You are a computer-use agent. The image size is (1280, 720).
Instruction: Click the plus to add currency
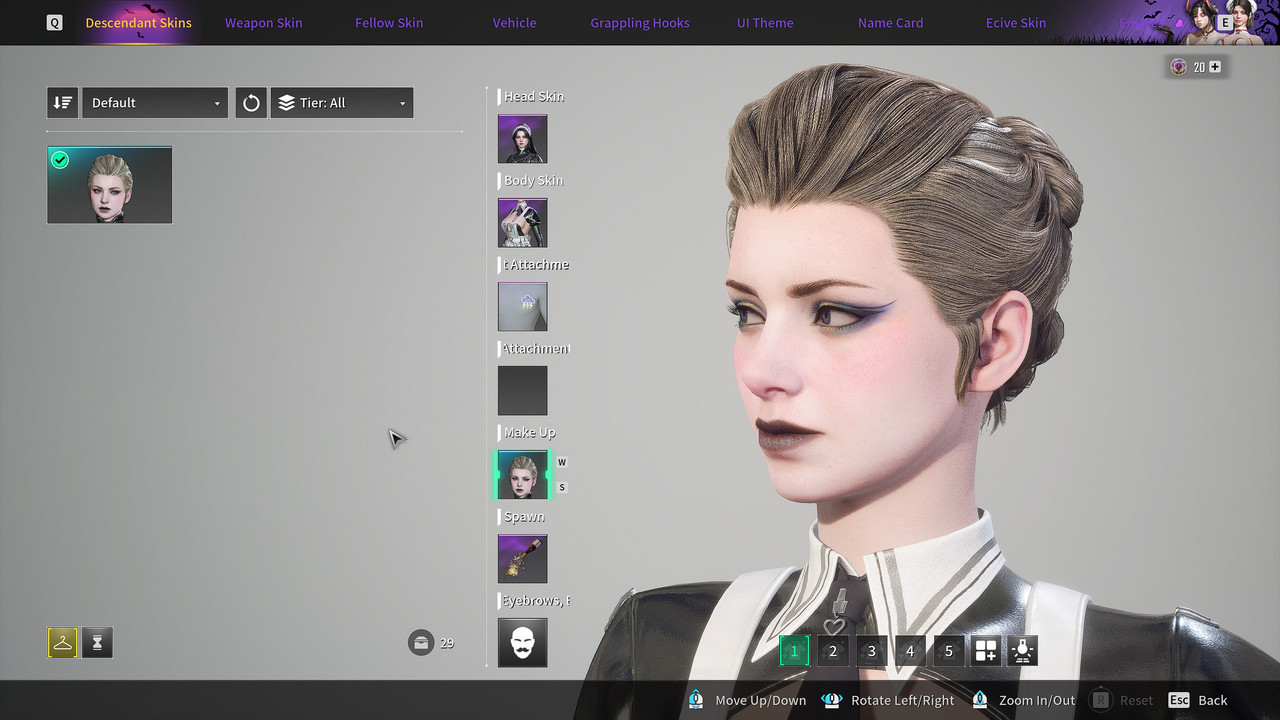pos(1215,67)
